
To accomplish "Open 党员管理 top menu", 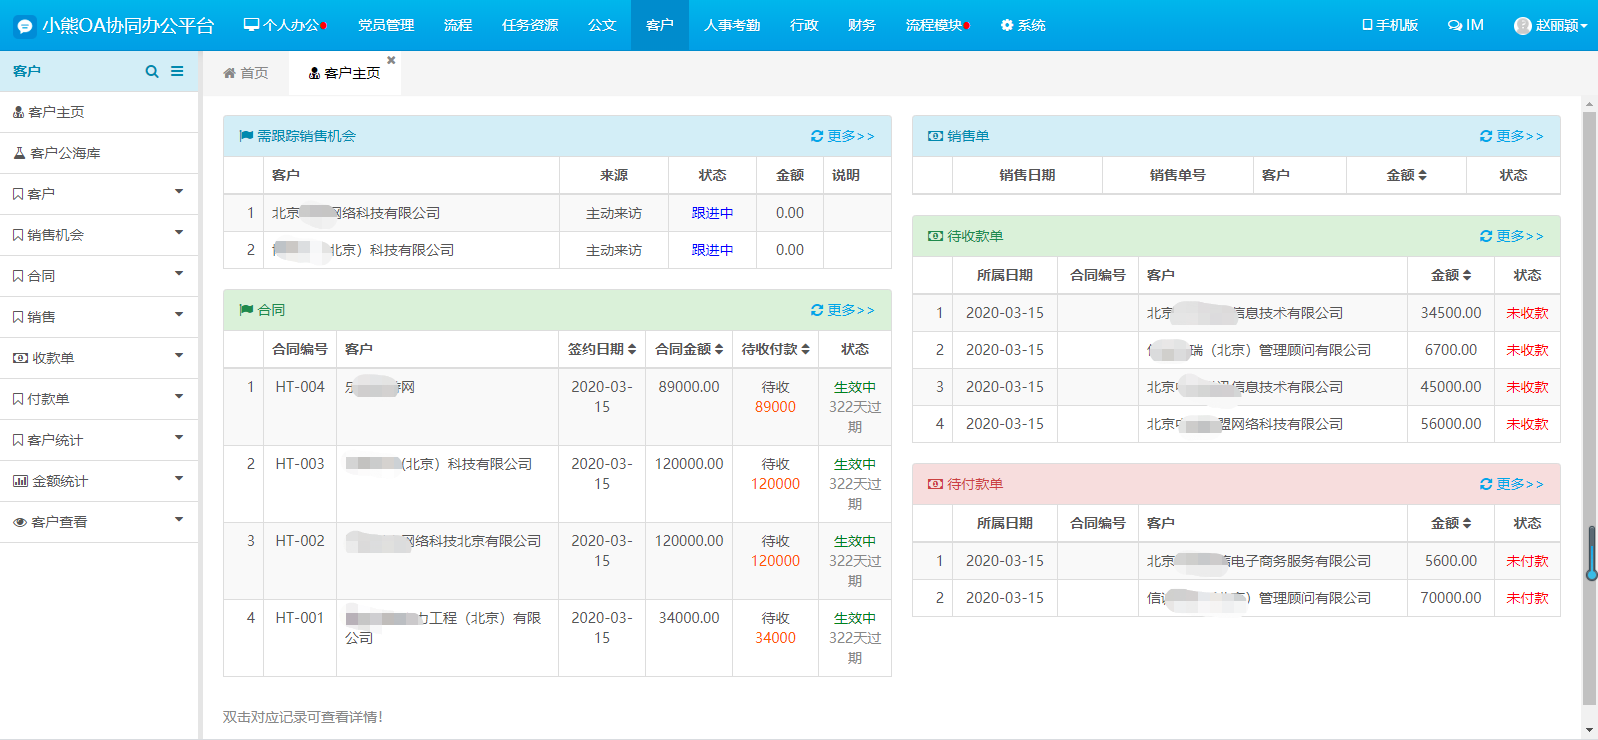I will (386, 25).
